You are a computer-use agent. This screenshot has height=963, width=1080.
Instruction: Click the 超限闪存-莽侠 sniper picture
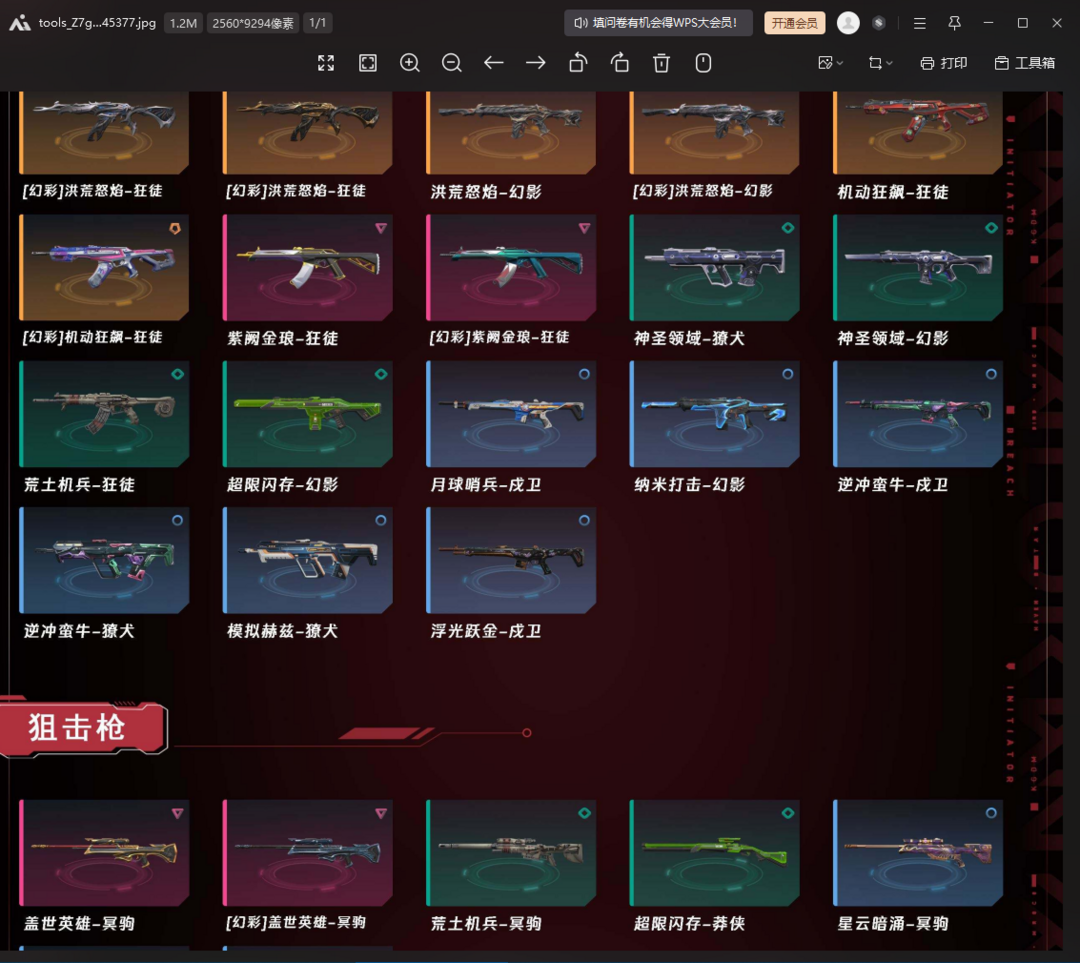[714, 853]
